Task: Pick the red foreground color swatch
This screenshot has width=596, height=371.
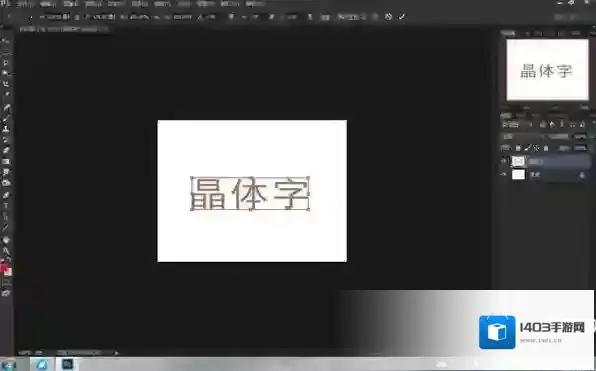Action: coord(4,269)
